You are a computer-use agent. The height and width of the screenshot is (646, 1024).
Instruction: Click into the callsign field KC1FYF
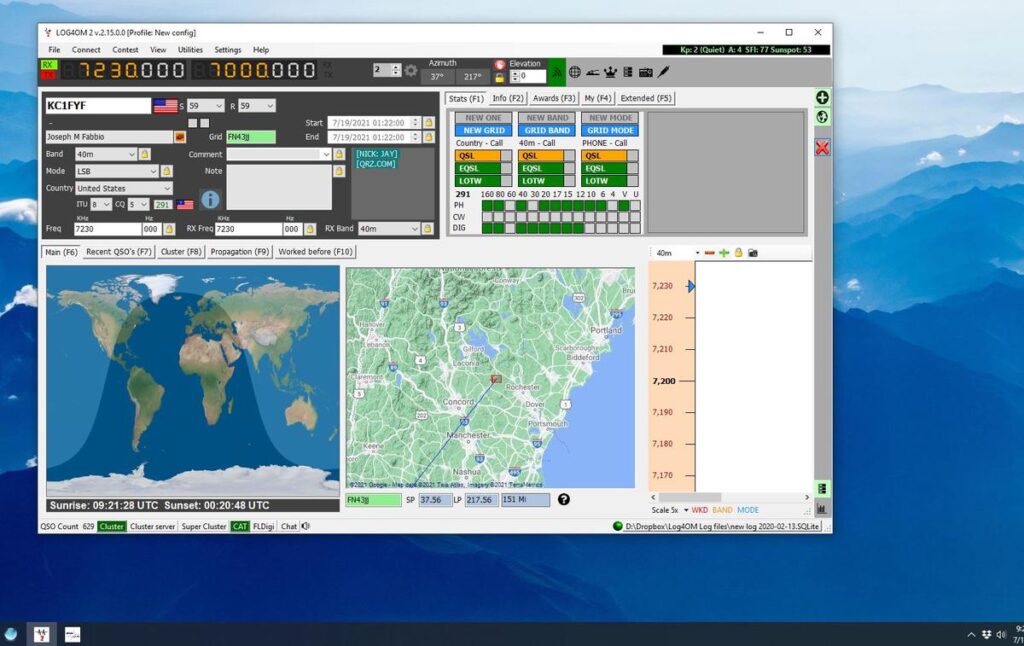[98, 106]
